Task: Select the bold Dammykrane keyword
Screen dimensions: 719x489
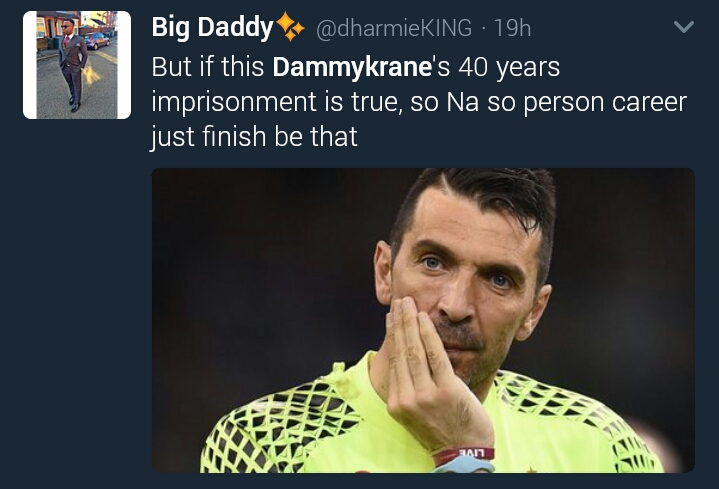Action: click(343, 68)
